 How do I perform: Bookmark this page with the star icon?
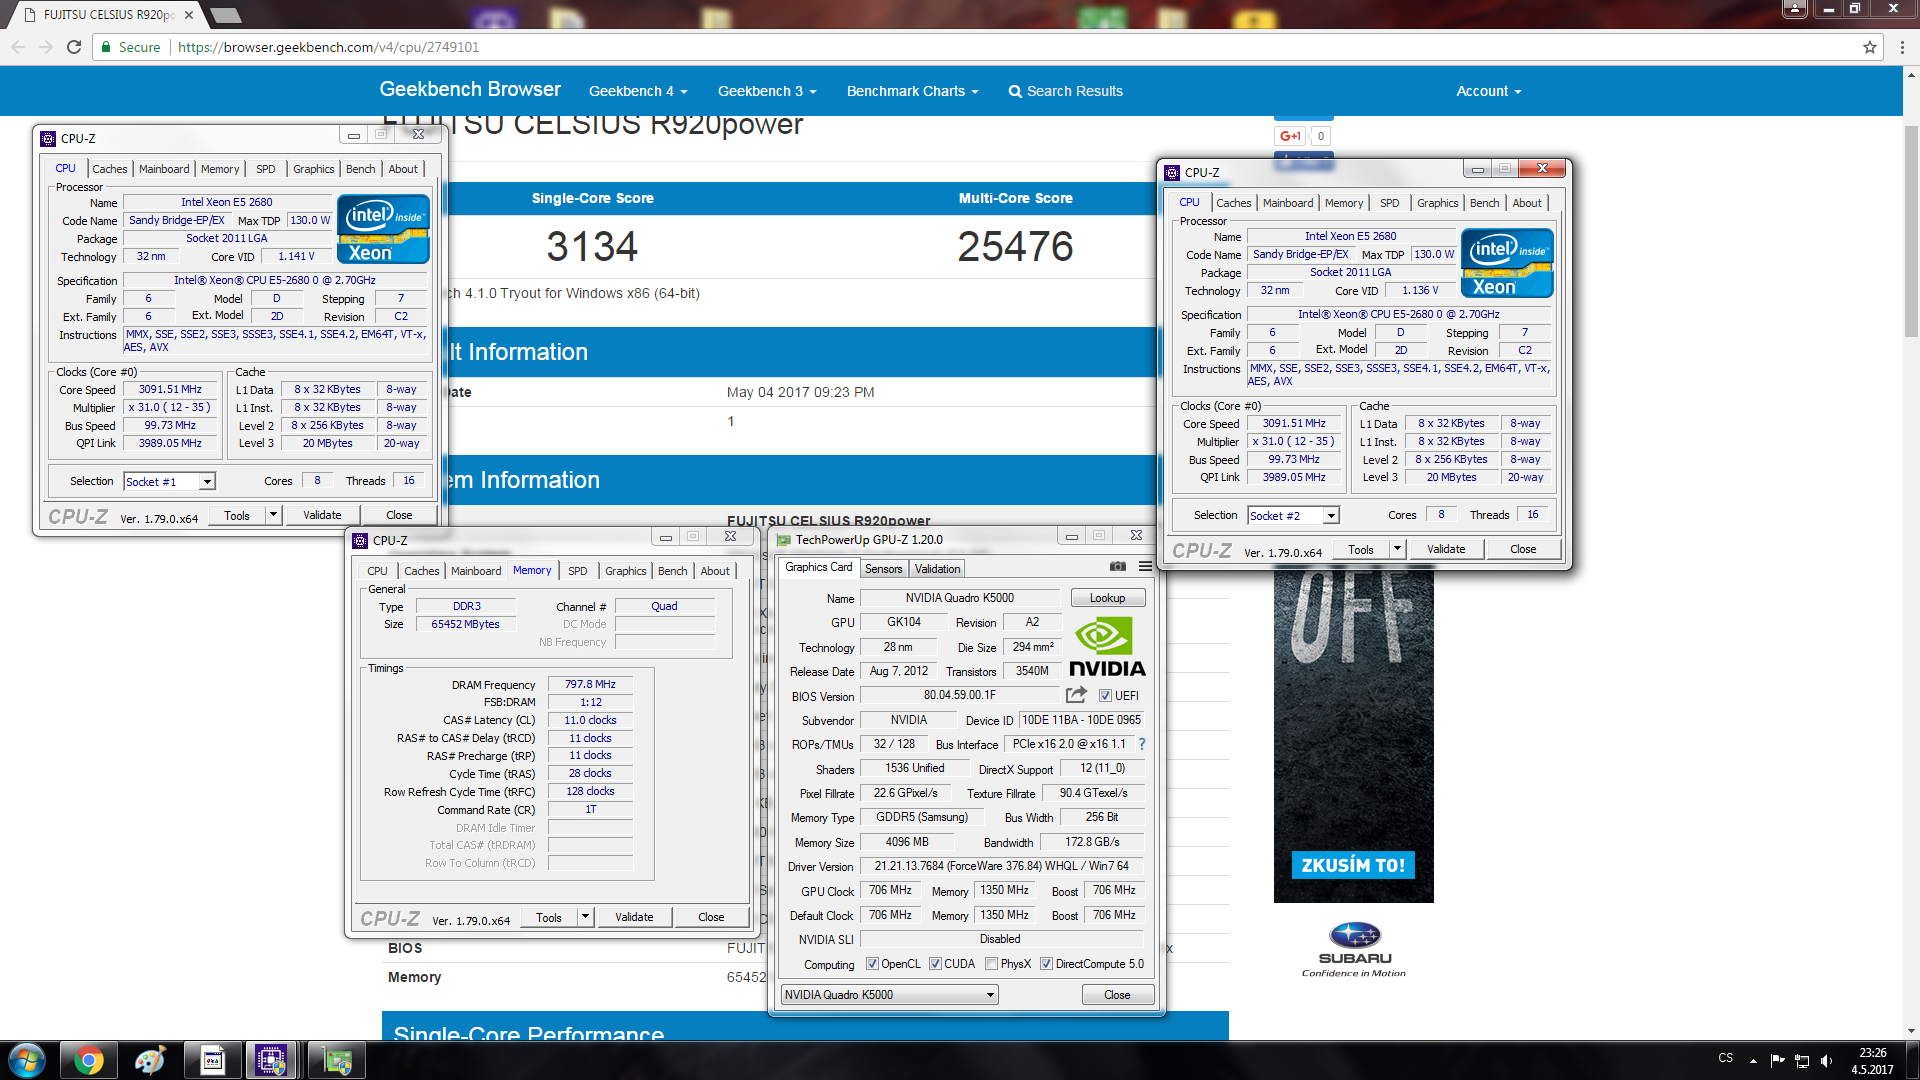click(x=1870, y=47)
